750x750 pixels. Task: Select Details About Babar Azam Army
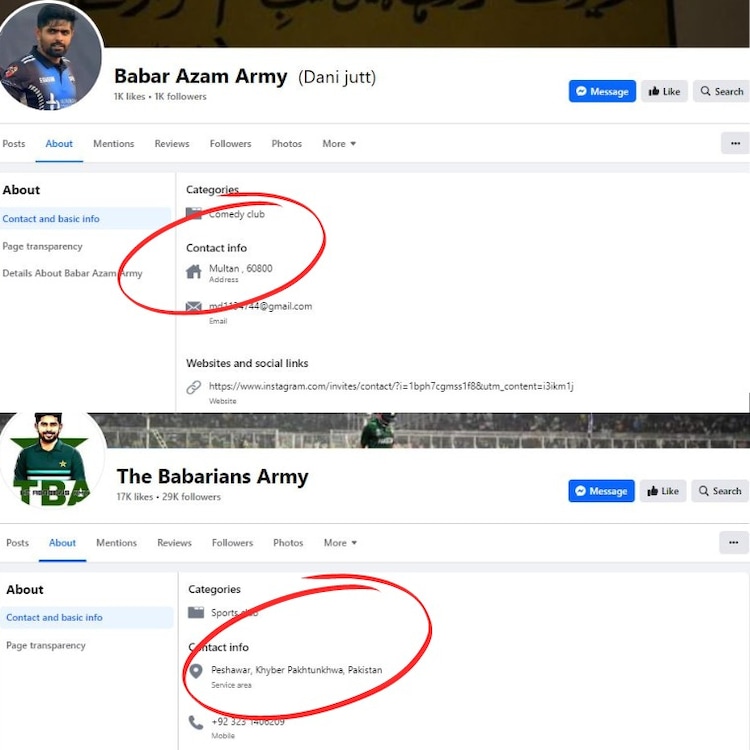(72, 273)
